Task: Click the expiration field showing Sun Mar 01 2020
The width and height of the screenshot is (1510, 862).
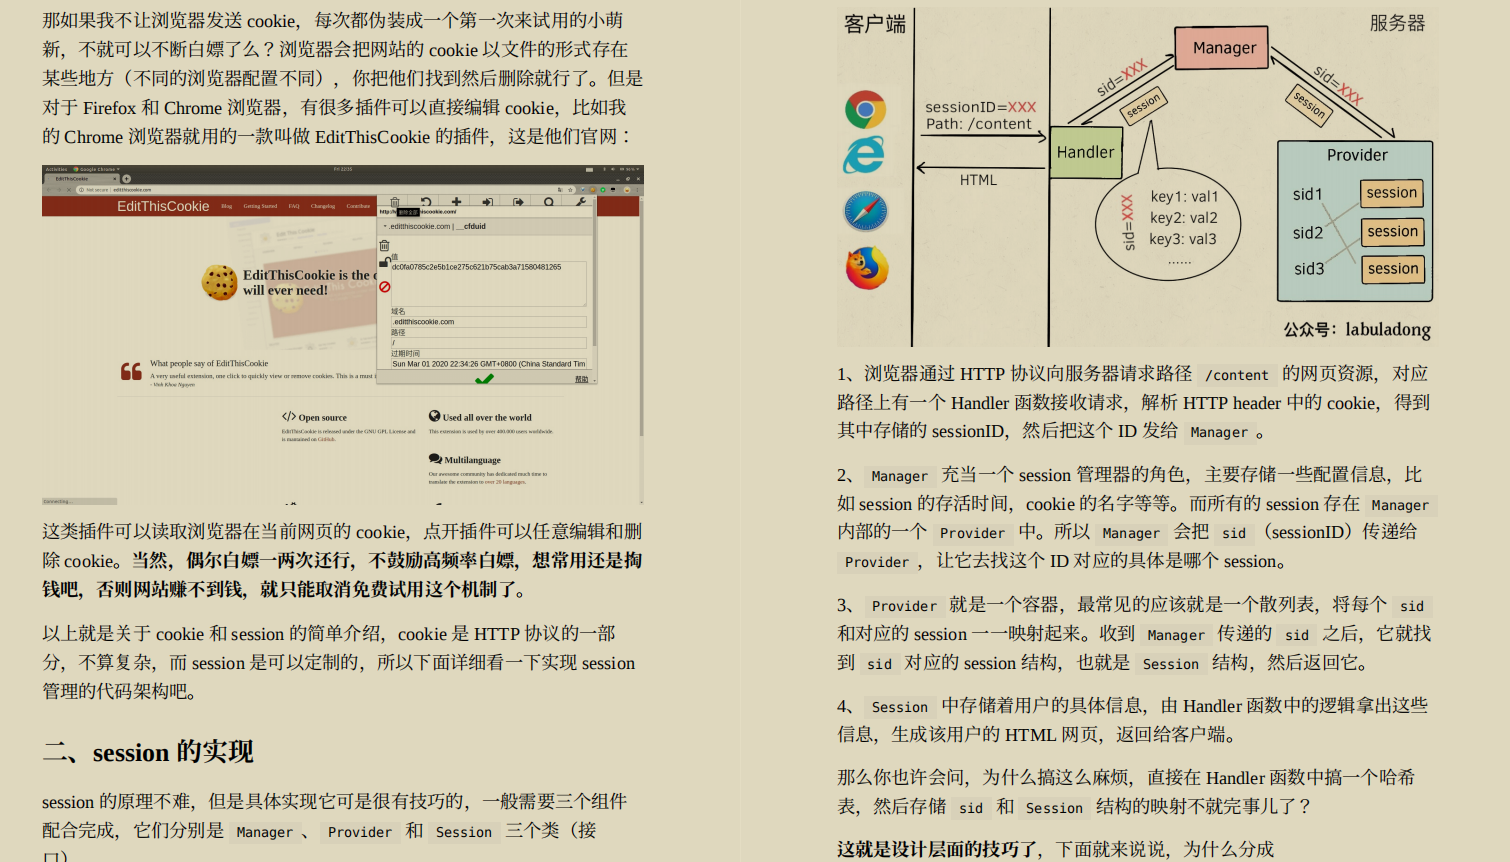Action: pos(488,364)
